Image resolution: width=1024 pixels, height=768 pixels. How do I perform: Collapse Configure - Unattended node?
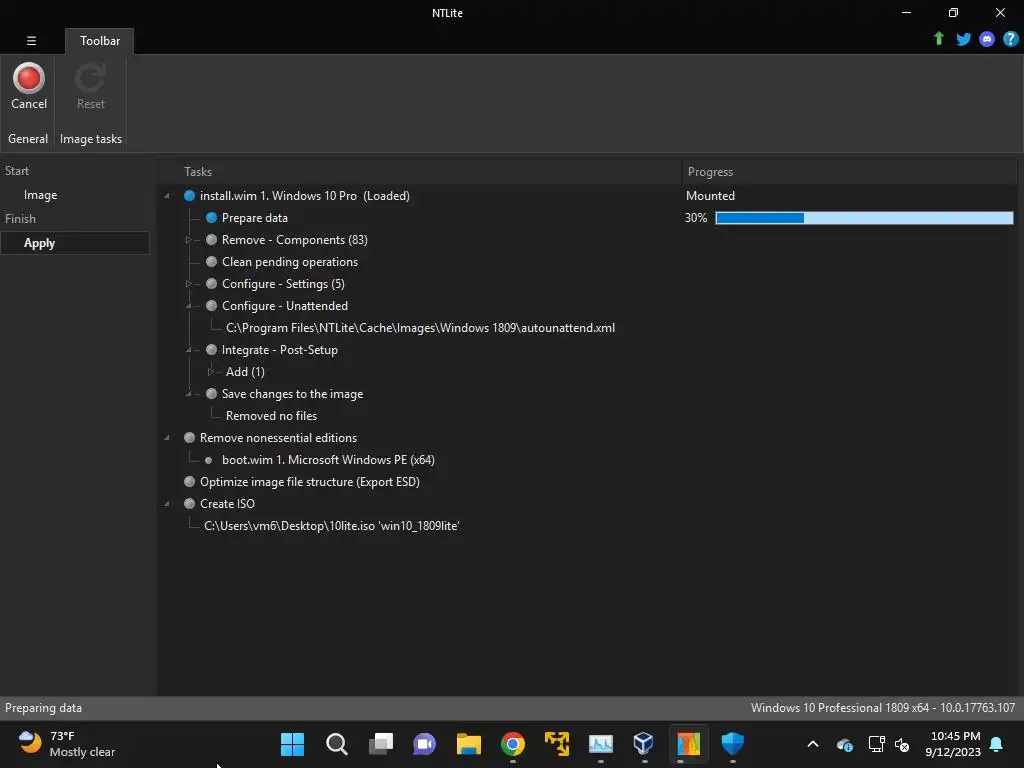[x=189, y=306]
